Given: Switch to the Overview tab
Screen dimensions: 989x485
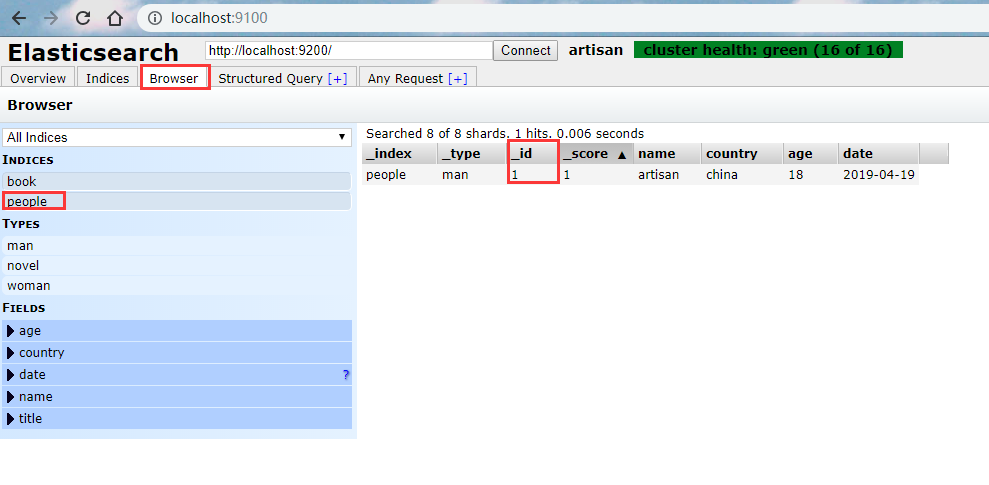Looking at the screenshot, I should 38,78.
